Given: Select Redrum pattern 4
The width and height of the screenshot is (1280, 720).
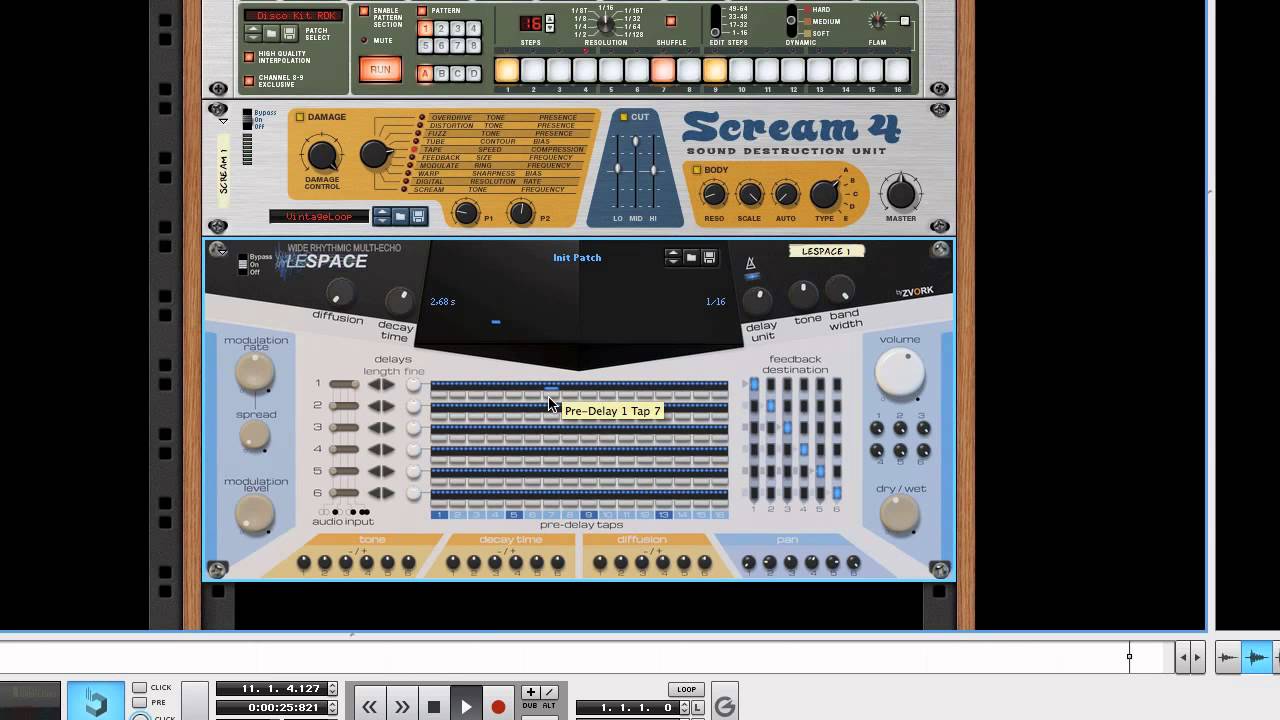Looking at the screenshot, I should coord(473,29).
